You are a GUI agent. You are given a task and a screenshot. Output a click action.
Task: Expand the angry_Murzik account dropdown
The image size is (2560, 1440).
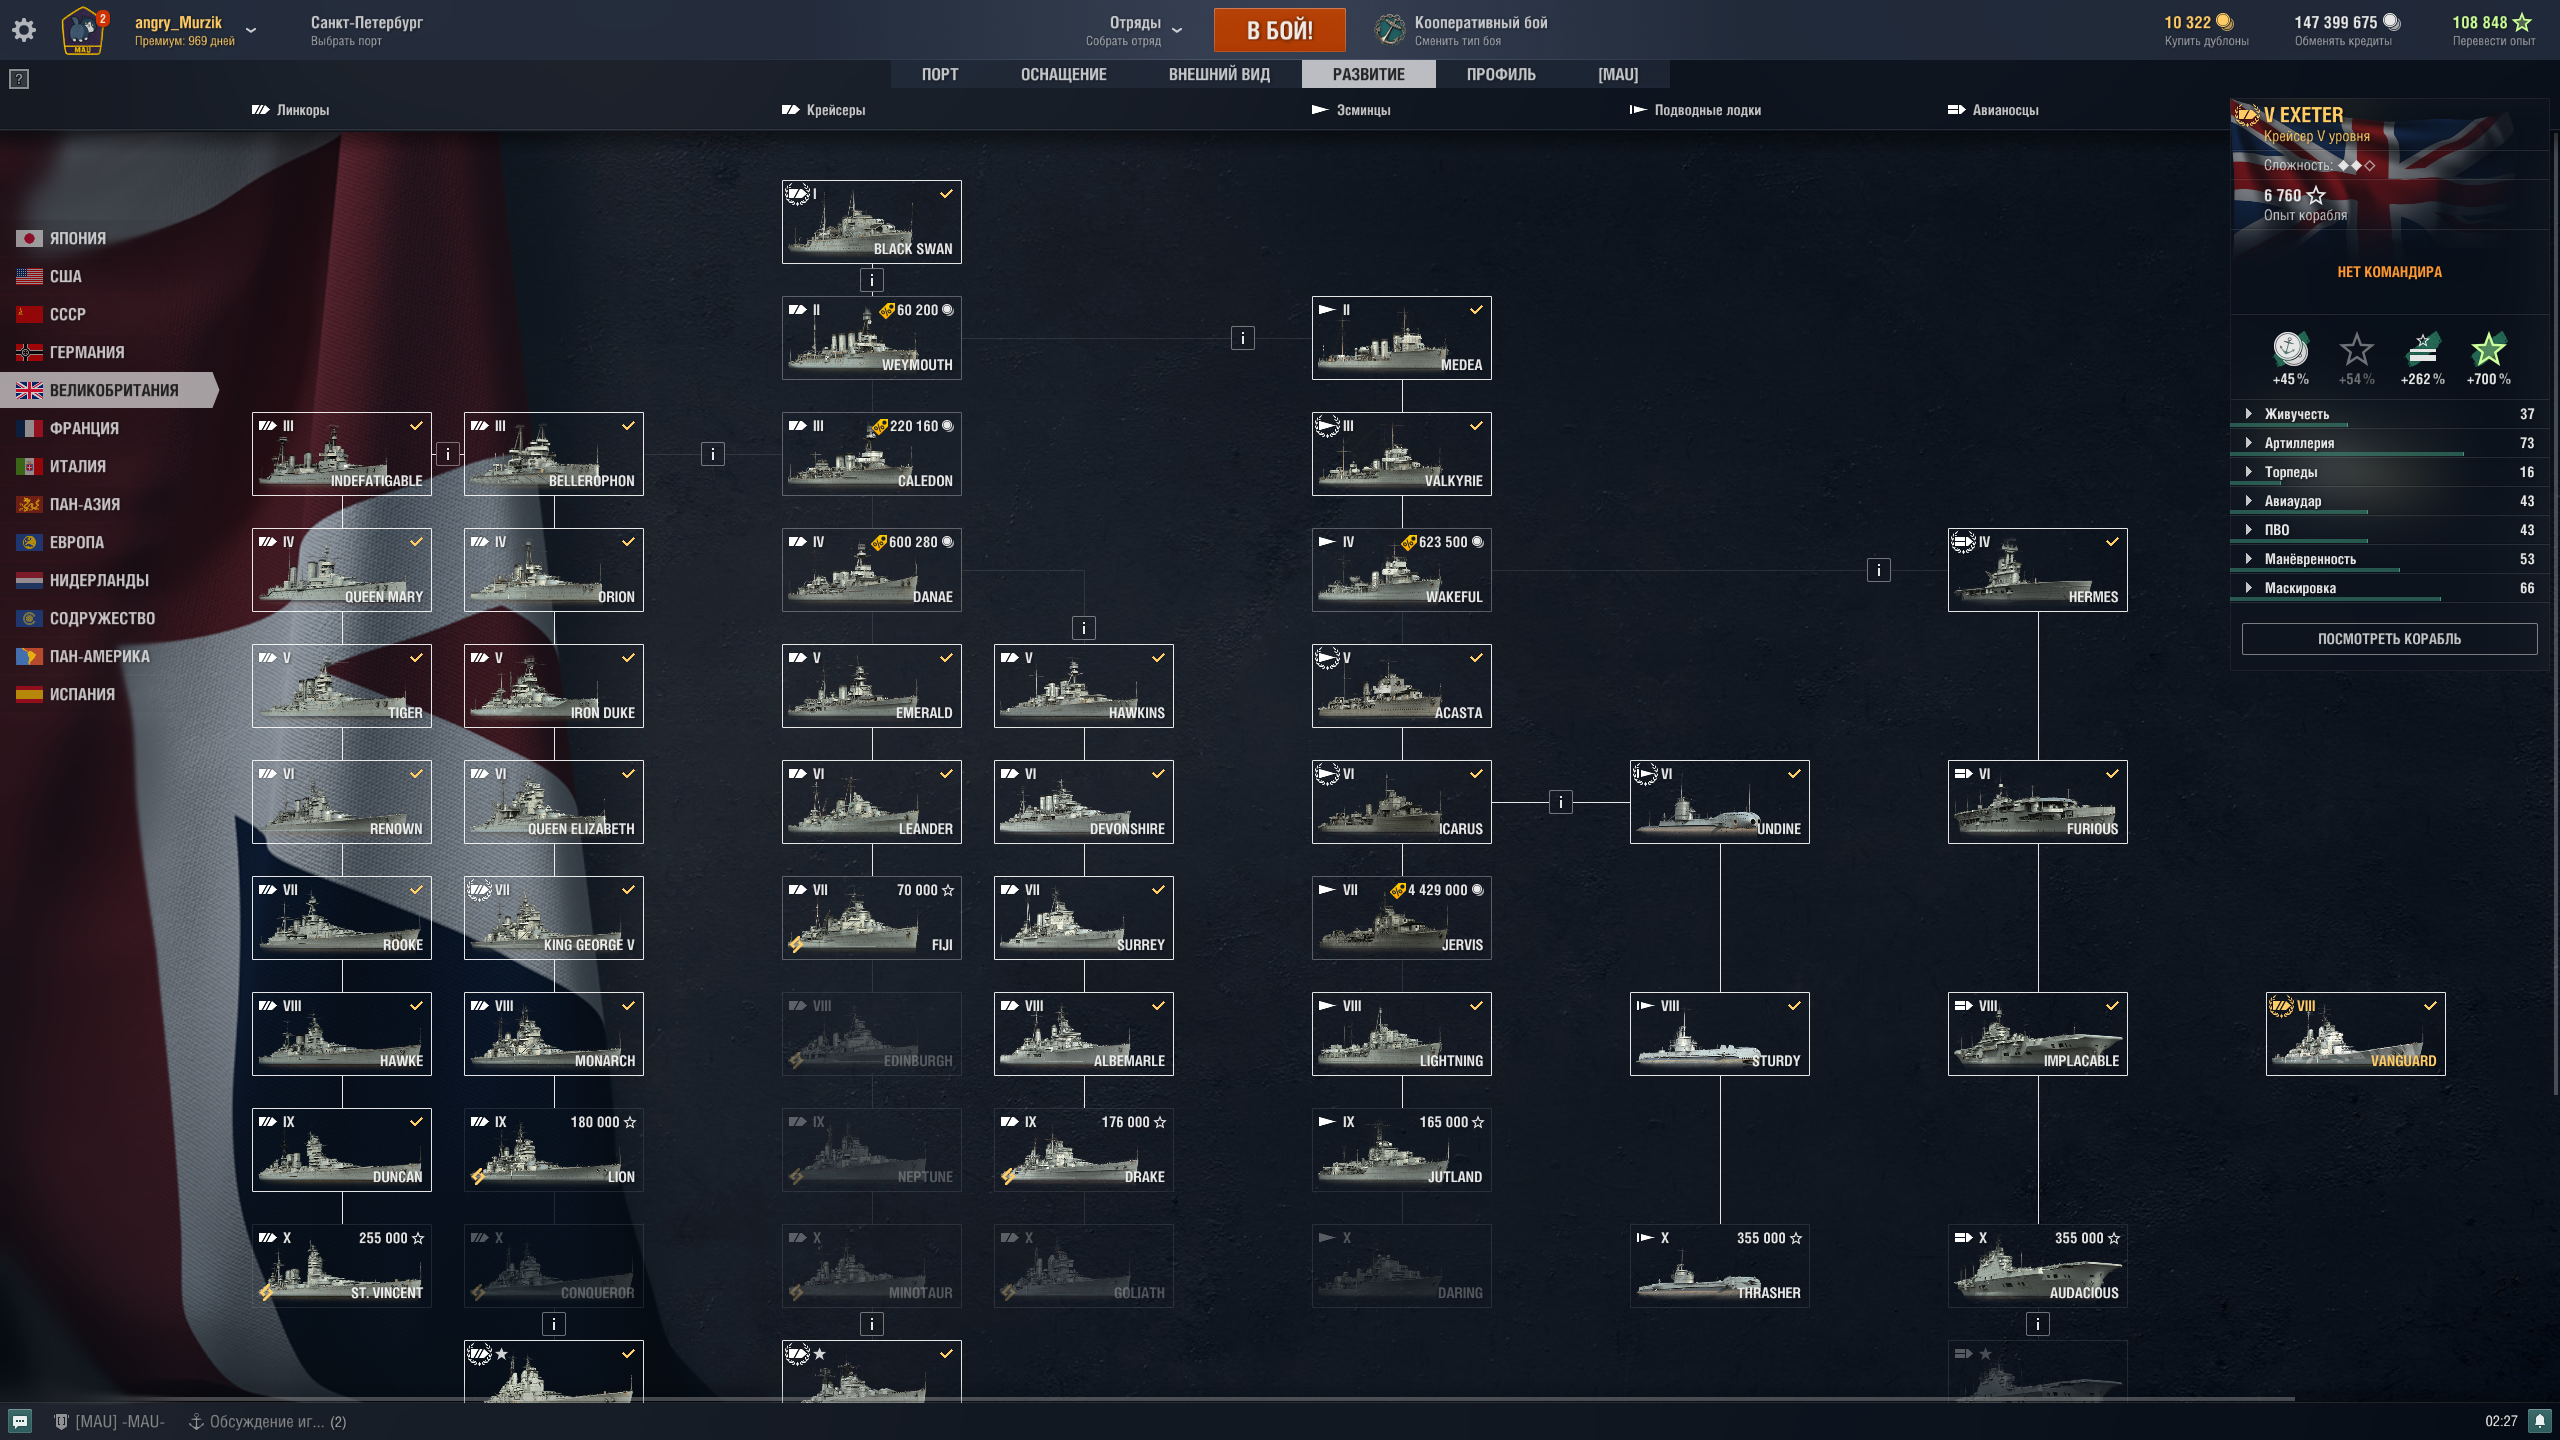[x=251, y=30]
